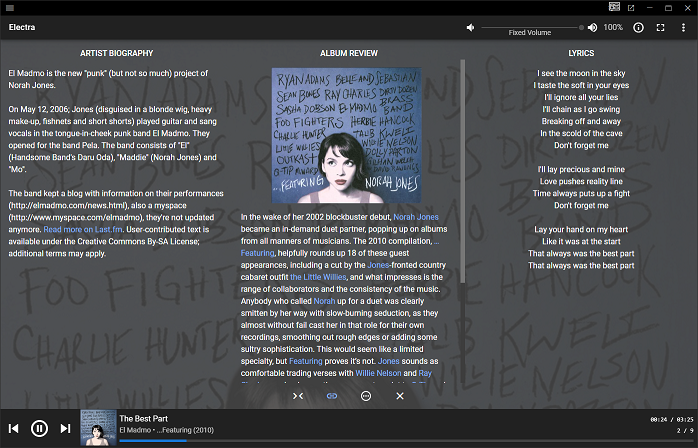This screenshot has height=448, width=698.
Task: Click the 'Fixed Volume' label
Action: 530,33
